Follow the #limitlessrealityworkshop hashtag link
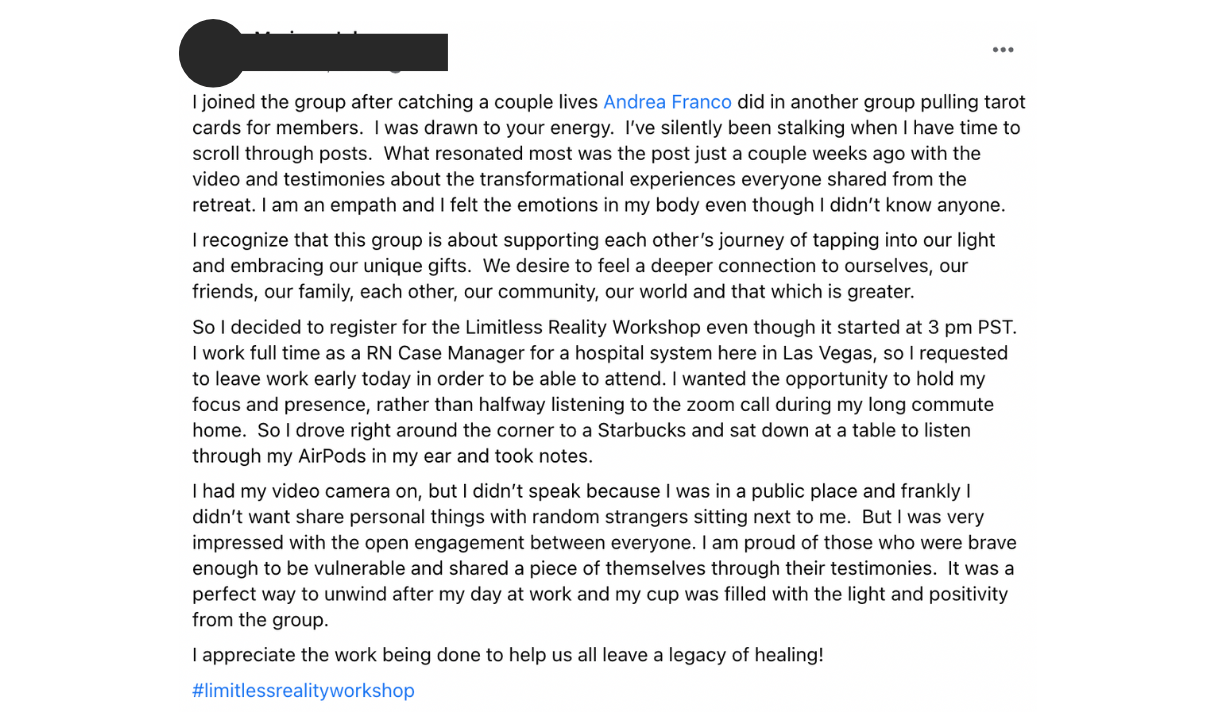The width and height of the screenshot is (1216, 712). pyautogui.click(x=303, y=690)
